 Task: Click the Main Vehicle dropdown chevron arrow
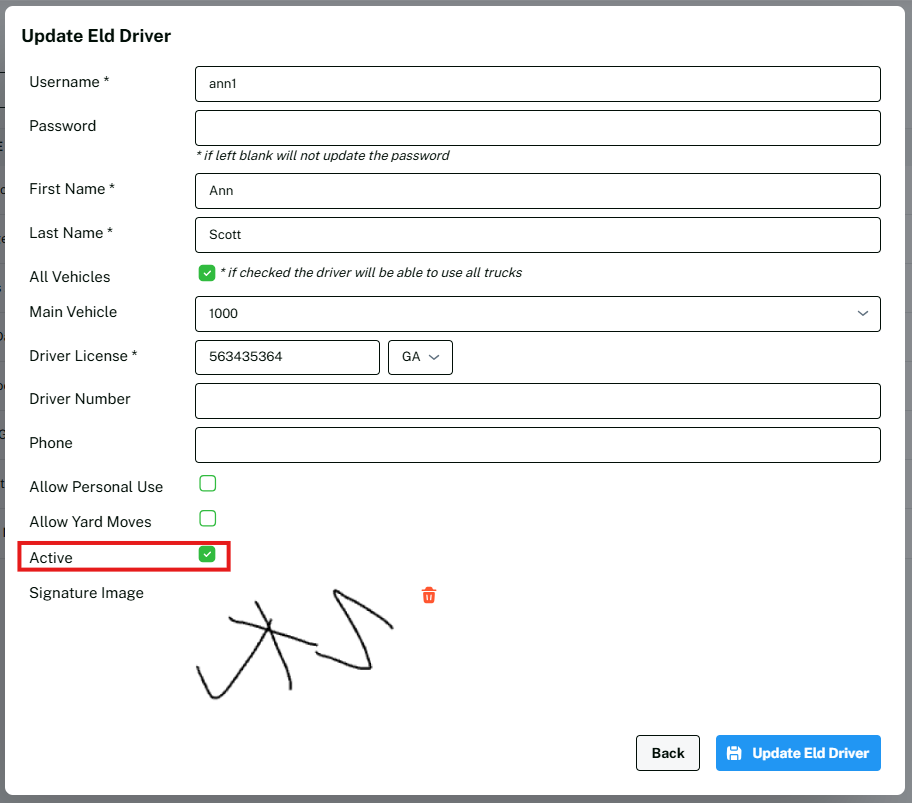pos(863,314)
